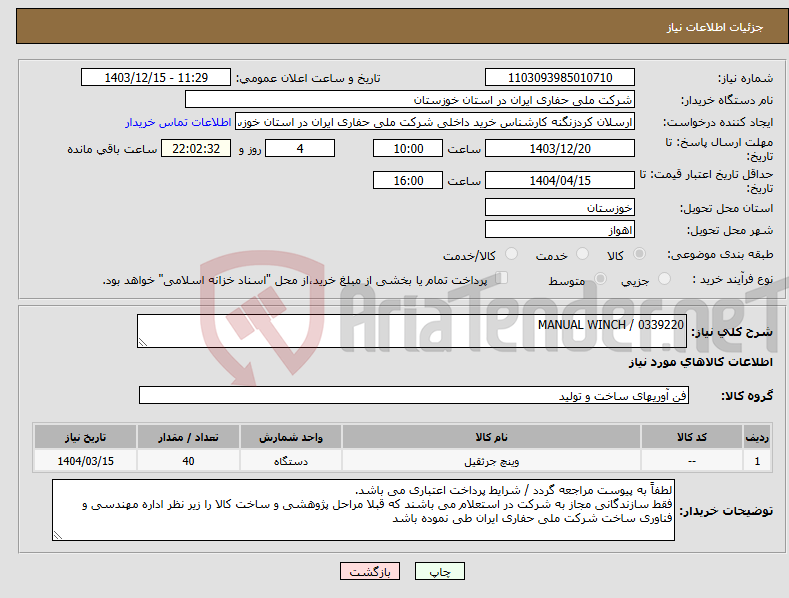Click the row number cell 1
The width and height of the screenshot is (789, 598).
(x=757, y=461)
